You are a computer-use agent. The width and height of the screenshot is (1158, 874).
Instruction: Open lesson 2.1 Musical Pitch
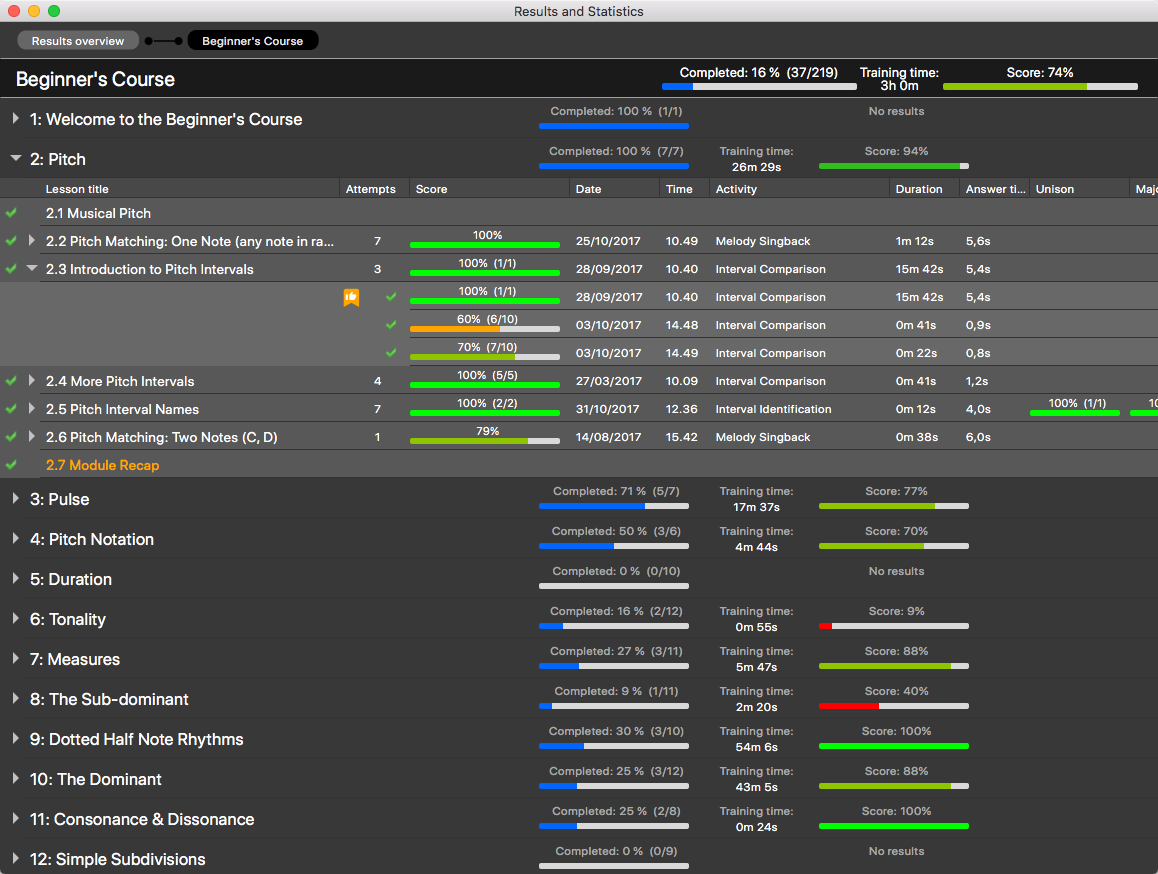[98, 214]
